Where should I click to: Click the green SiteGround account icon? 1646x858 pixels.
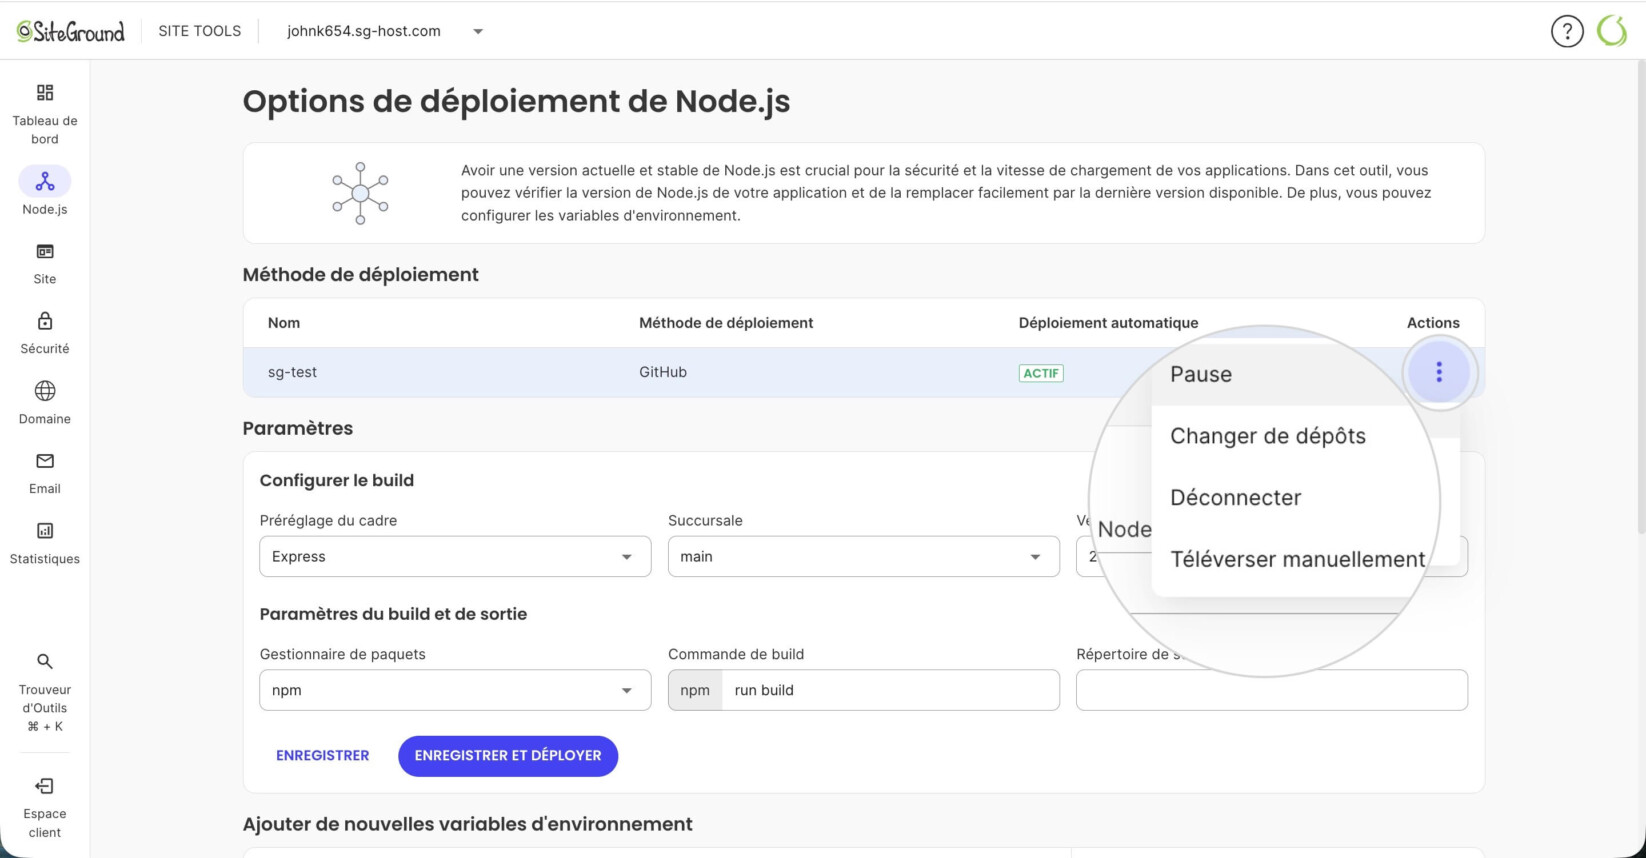click(x=1612, y=31)
